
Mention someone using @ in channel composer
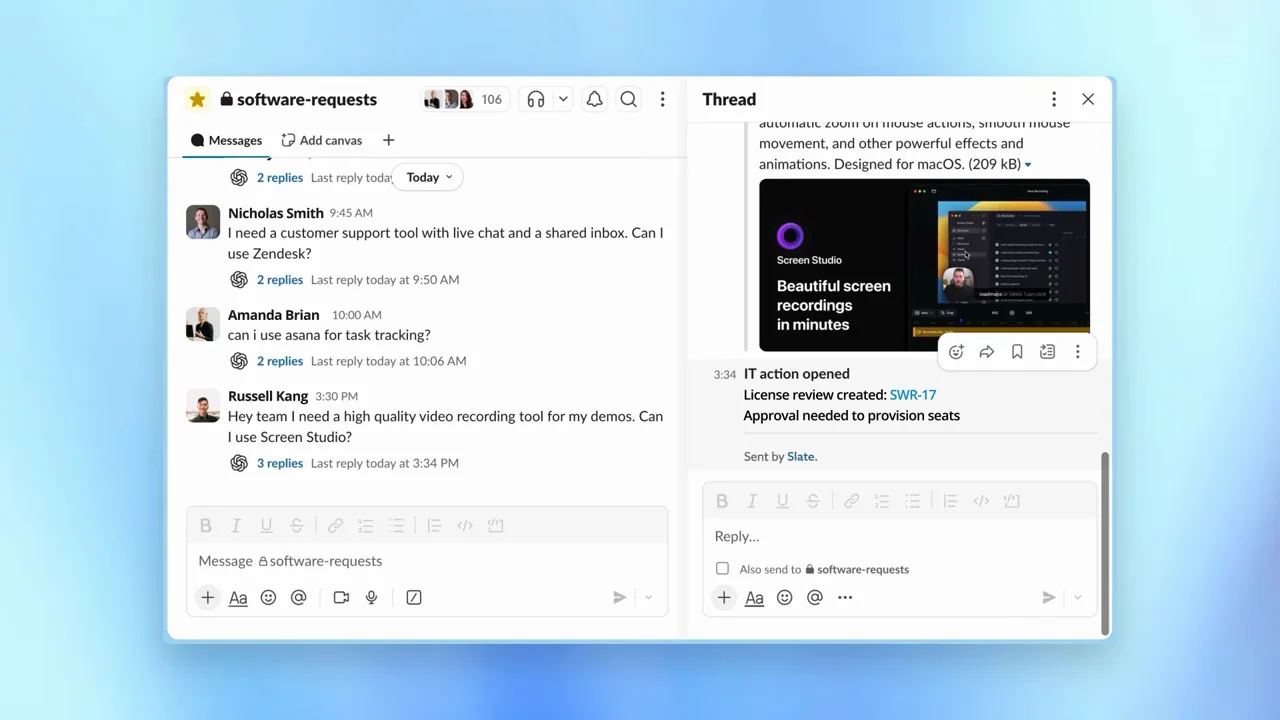pos(298,597)
